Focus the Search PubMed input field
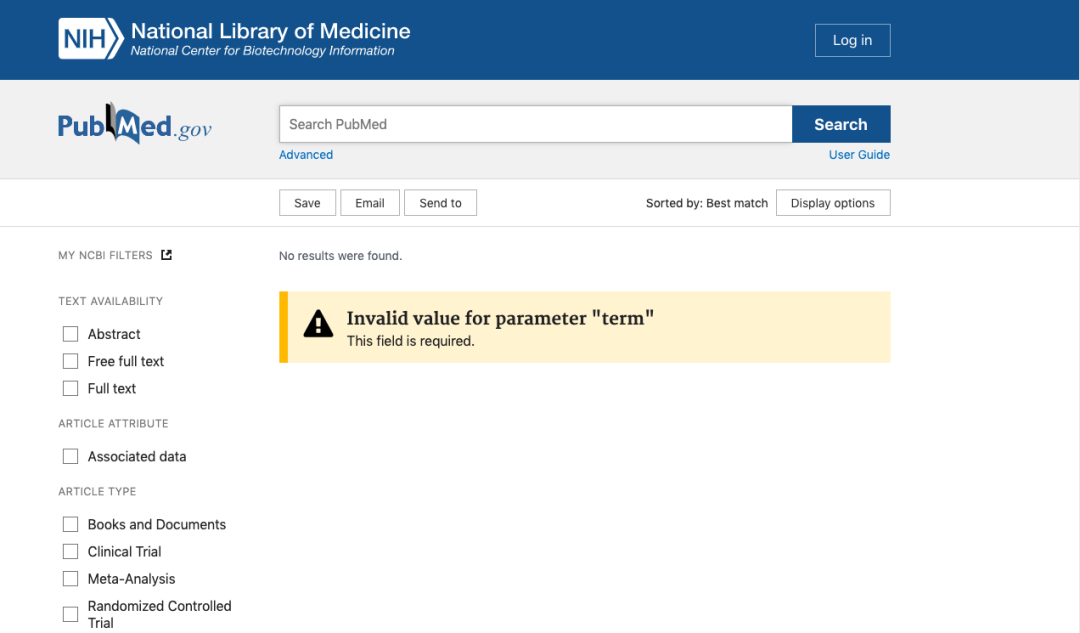 point(535,124)
